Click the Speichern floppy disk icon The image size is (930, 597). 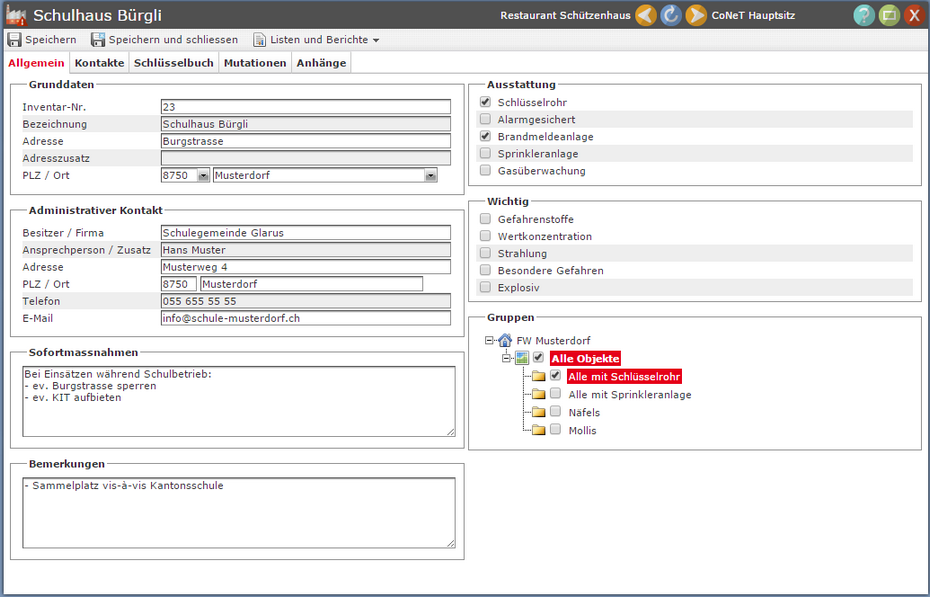tap(15, 40)
